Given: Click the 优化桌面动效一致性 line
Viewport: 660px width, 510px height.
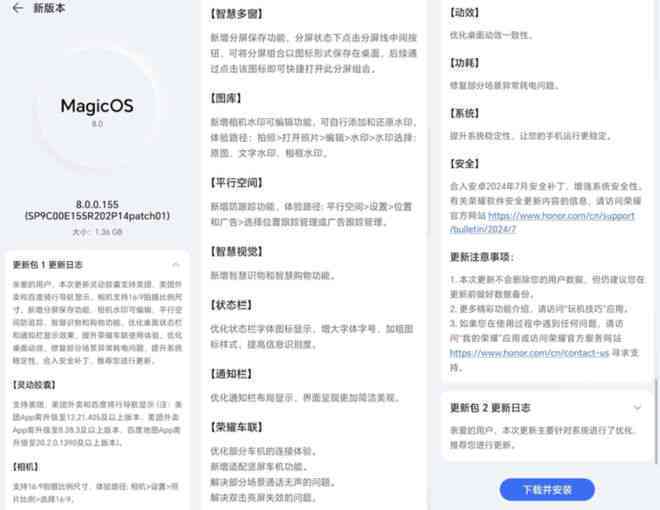Looking at the screenshot, I should (491, 35).
